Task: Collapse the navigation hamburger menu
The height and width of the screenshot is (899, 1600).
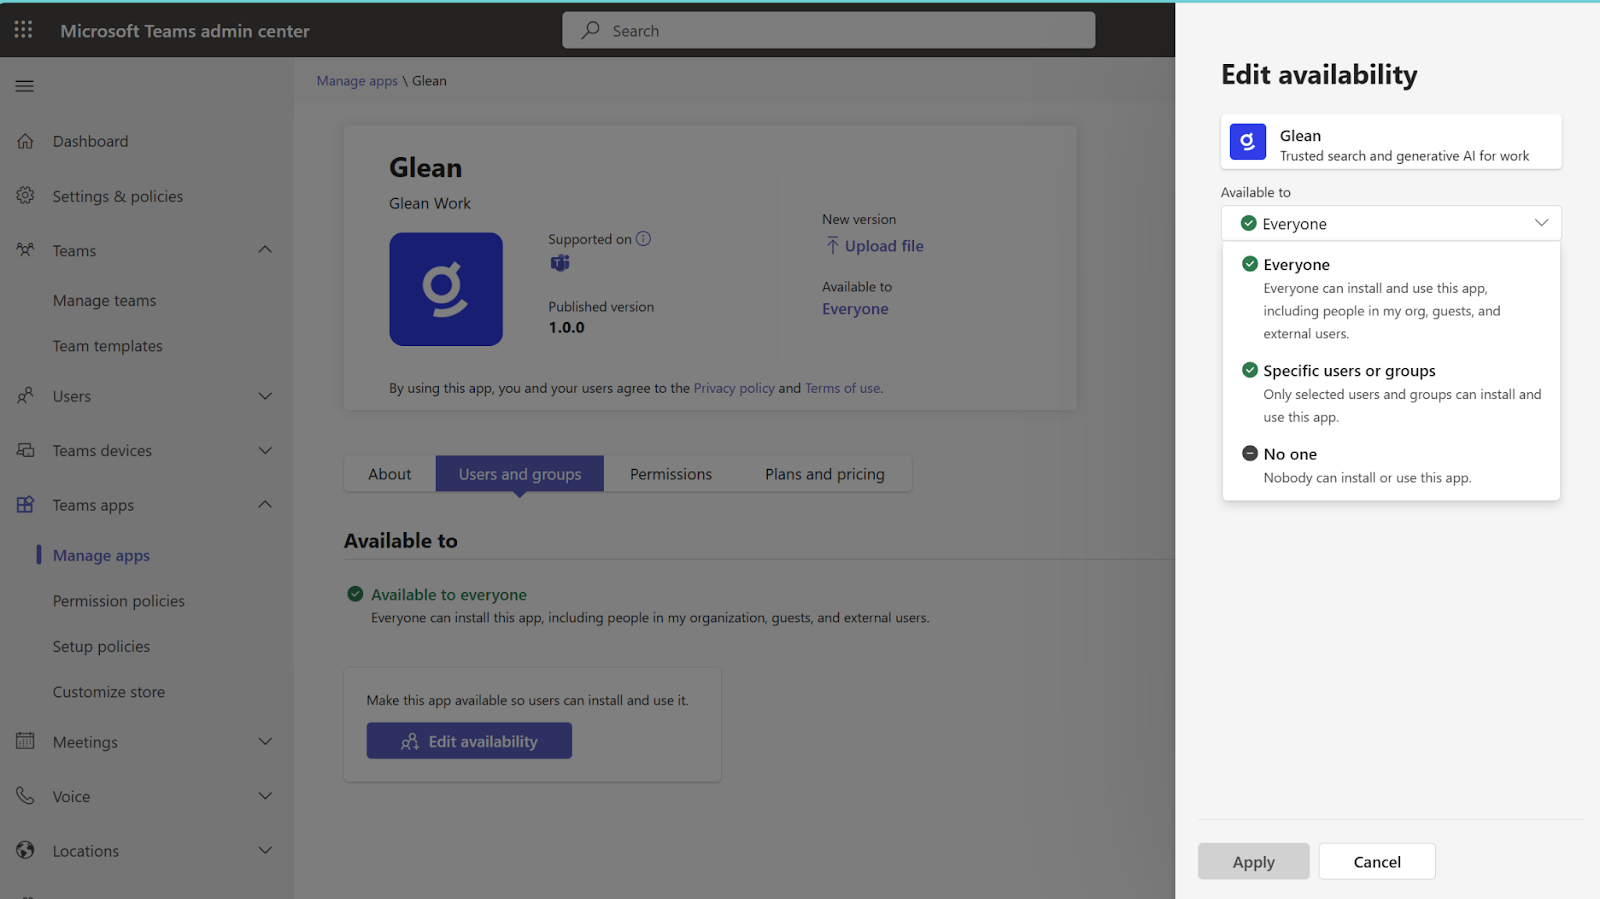Action: click(25, 86)
